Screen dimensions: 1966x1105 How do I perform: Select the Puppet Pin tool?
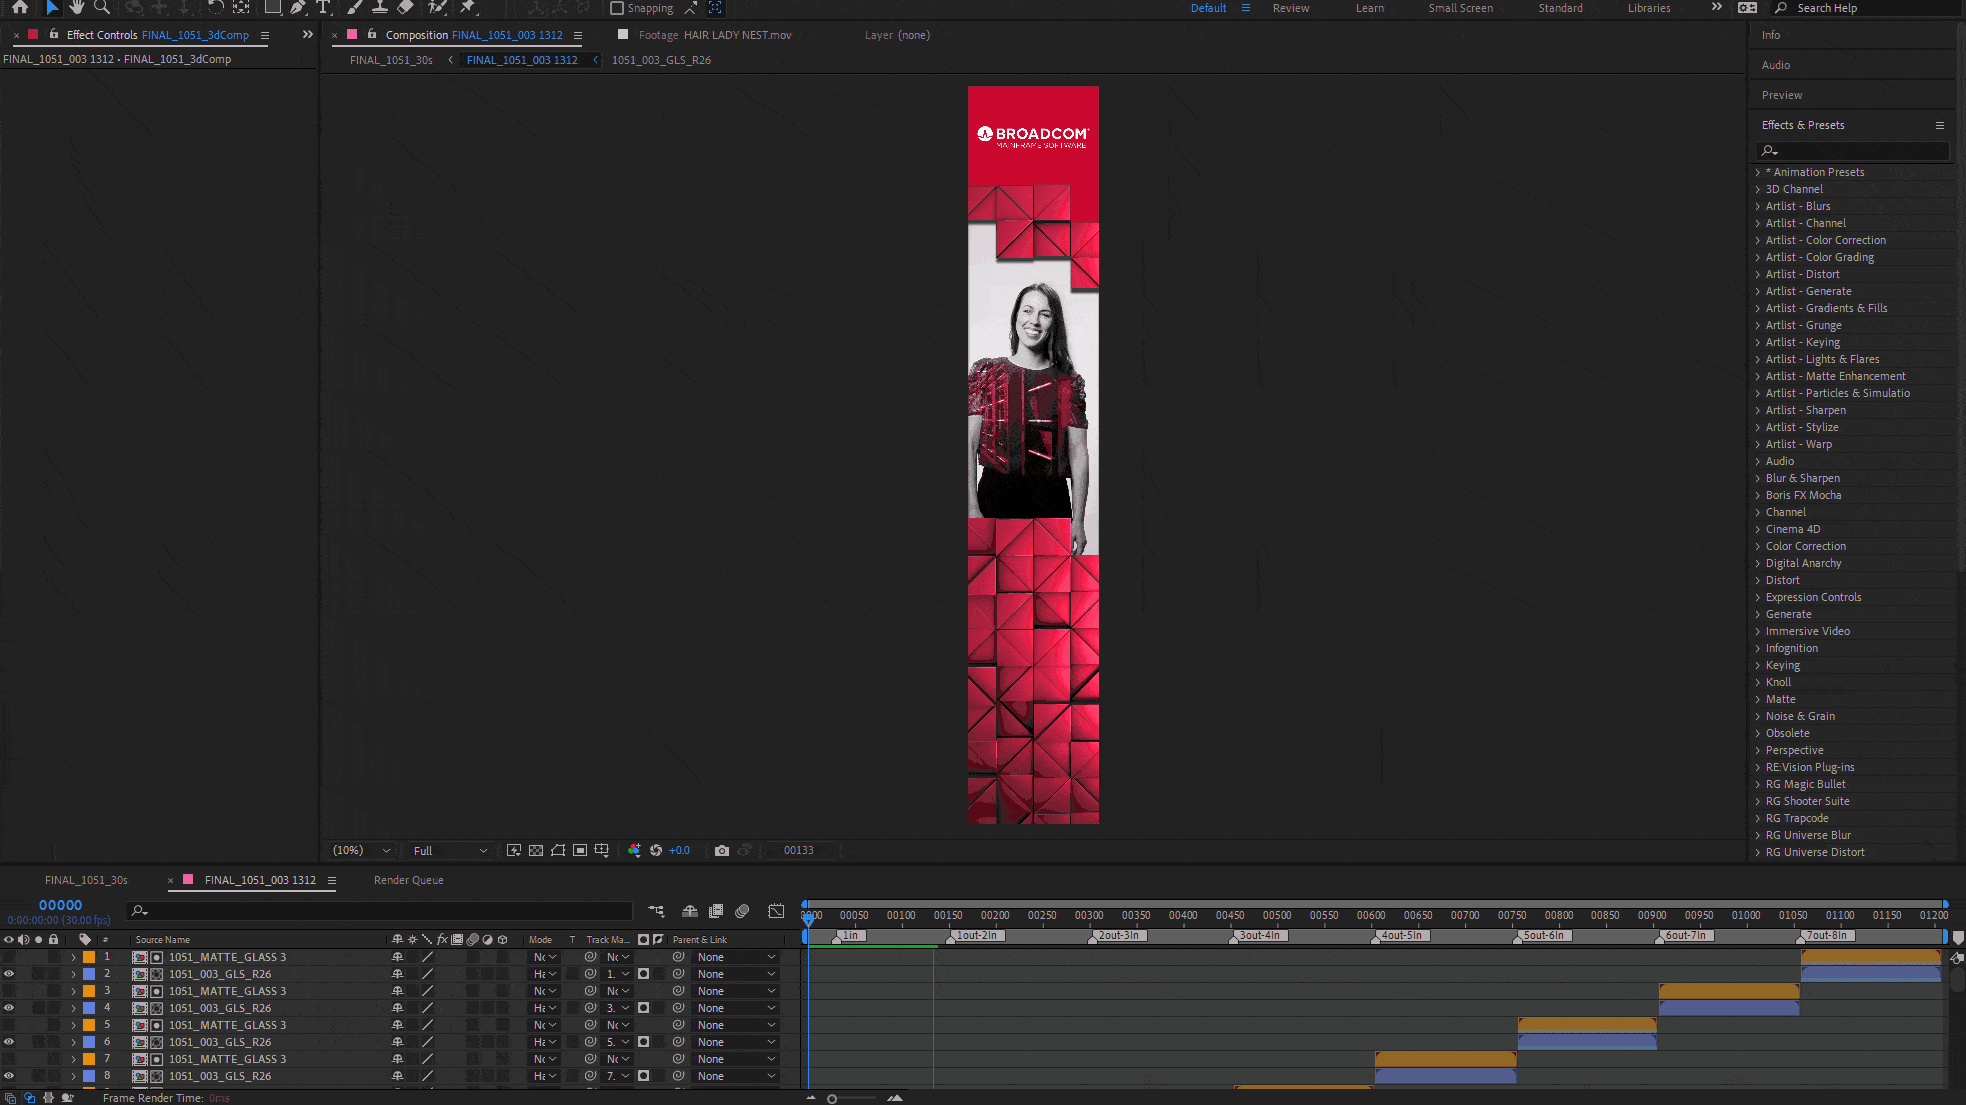pyautogui.click(x=467, y=7)
